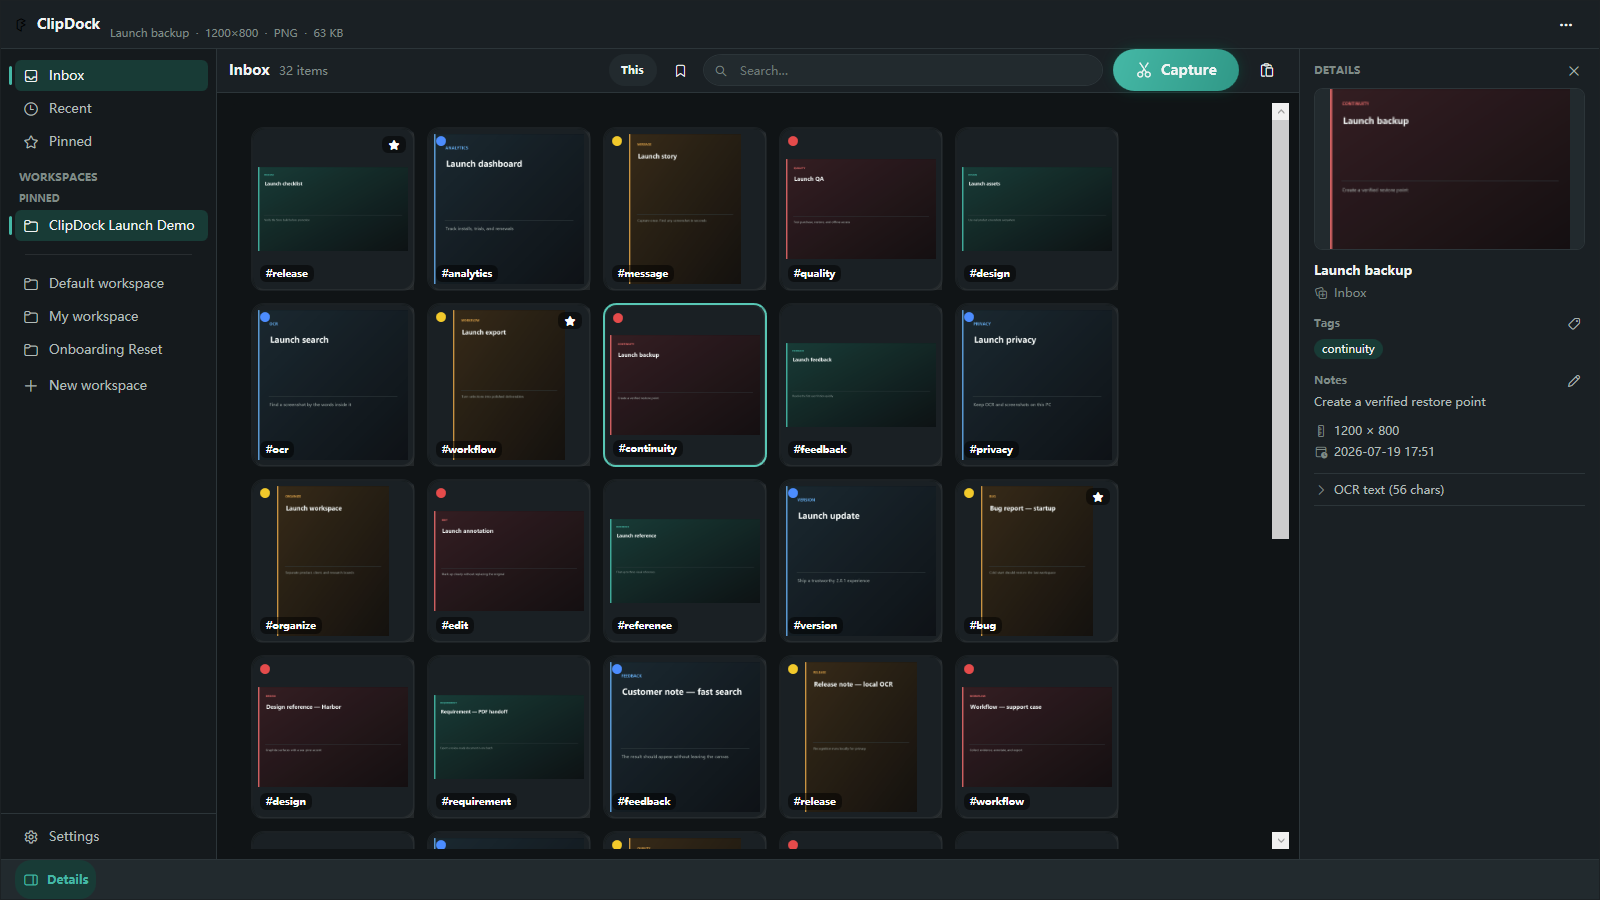Toggle the Details panel button
Screen dimensions: 1600x900
pos(56,880)
